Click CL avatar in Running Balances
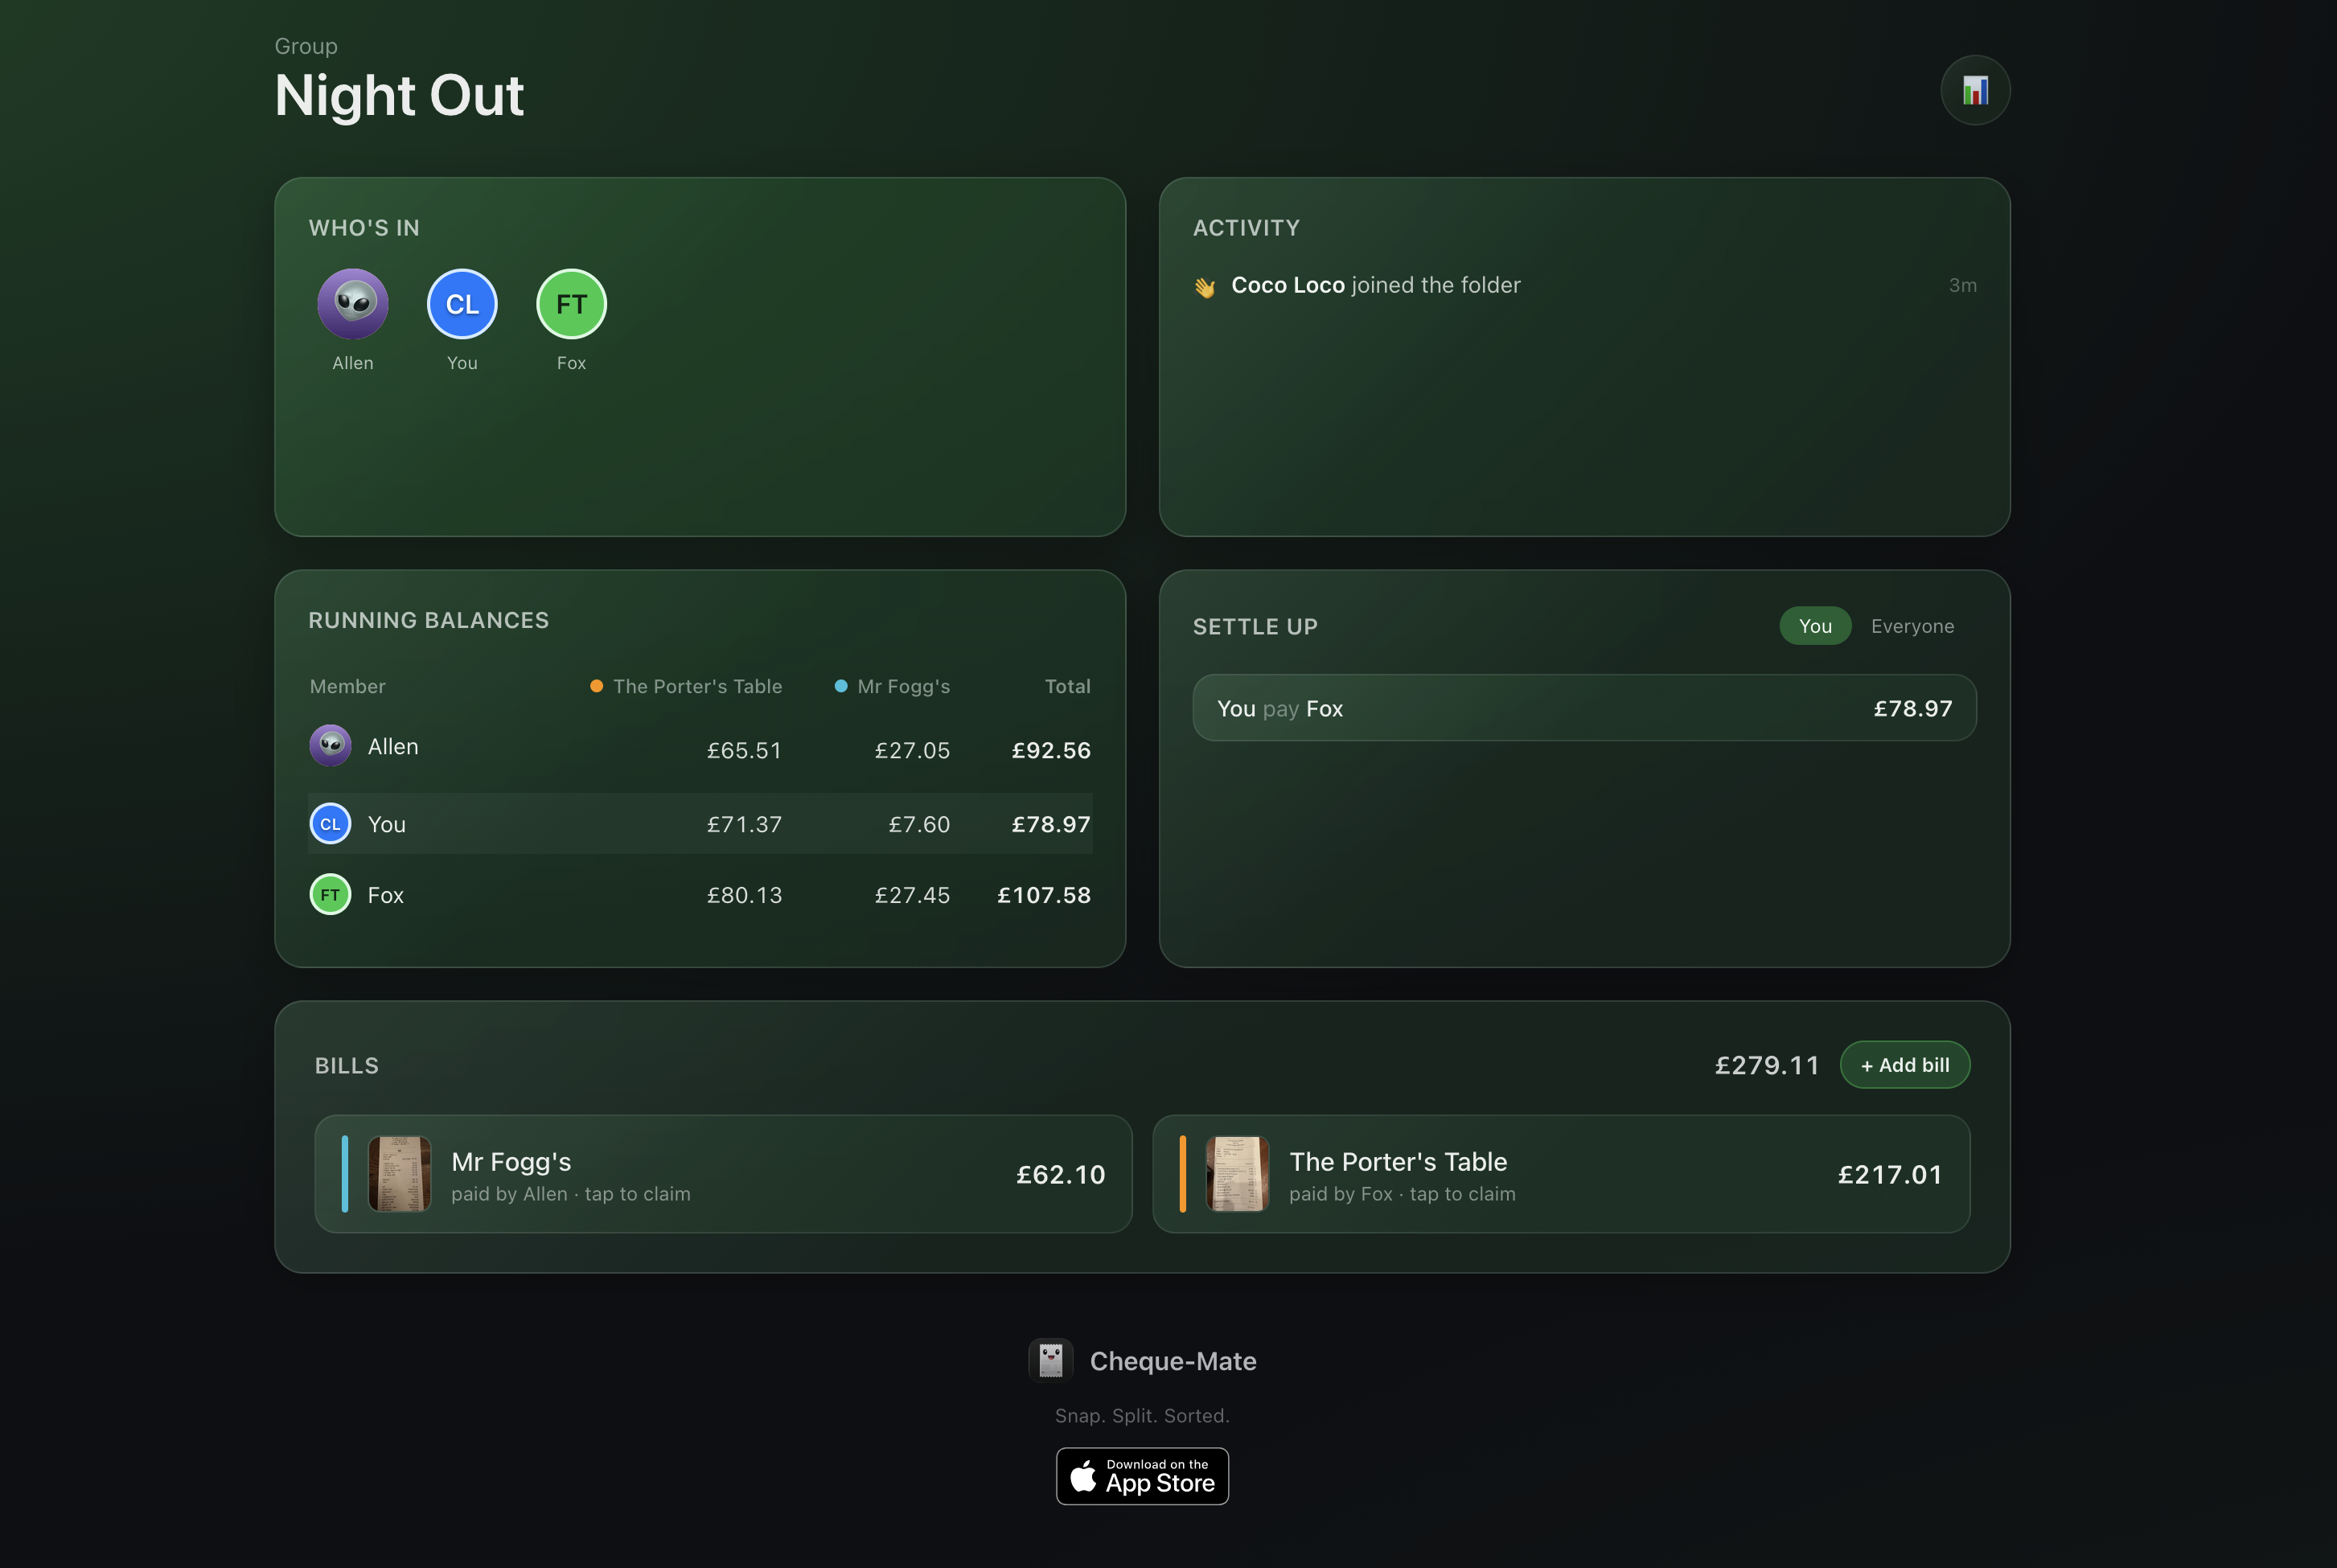Image resolution: width=2337 pixels, height=1568 pixels. (x=330, y=824)
